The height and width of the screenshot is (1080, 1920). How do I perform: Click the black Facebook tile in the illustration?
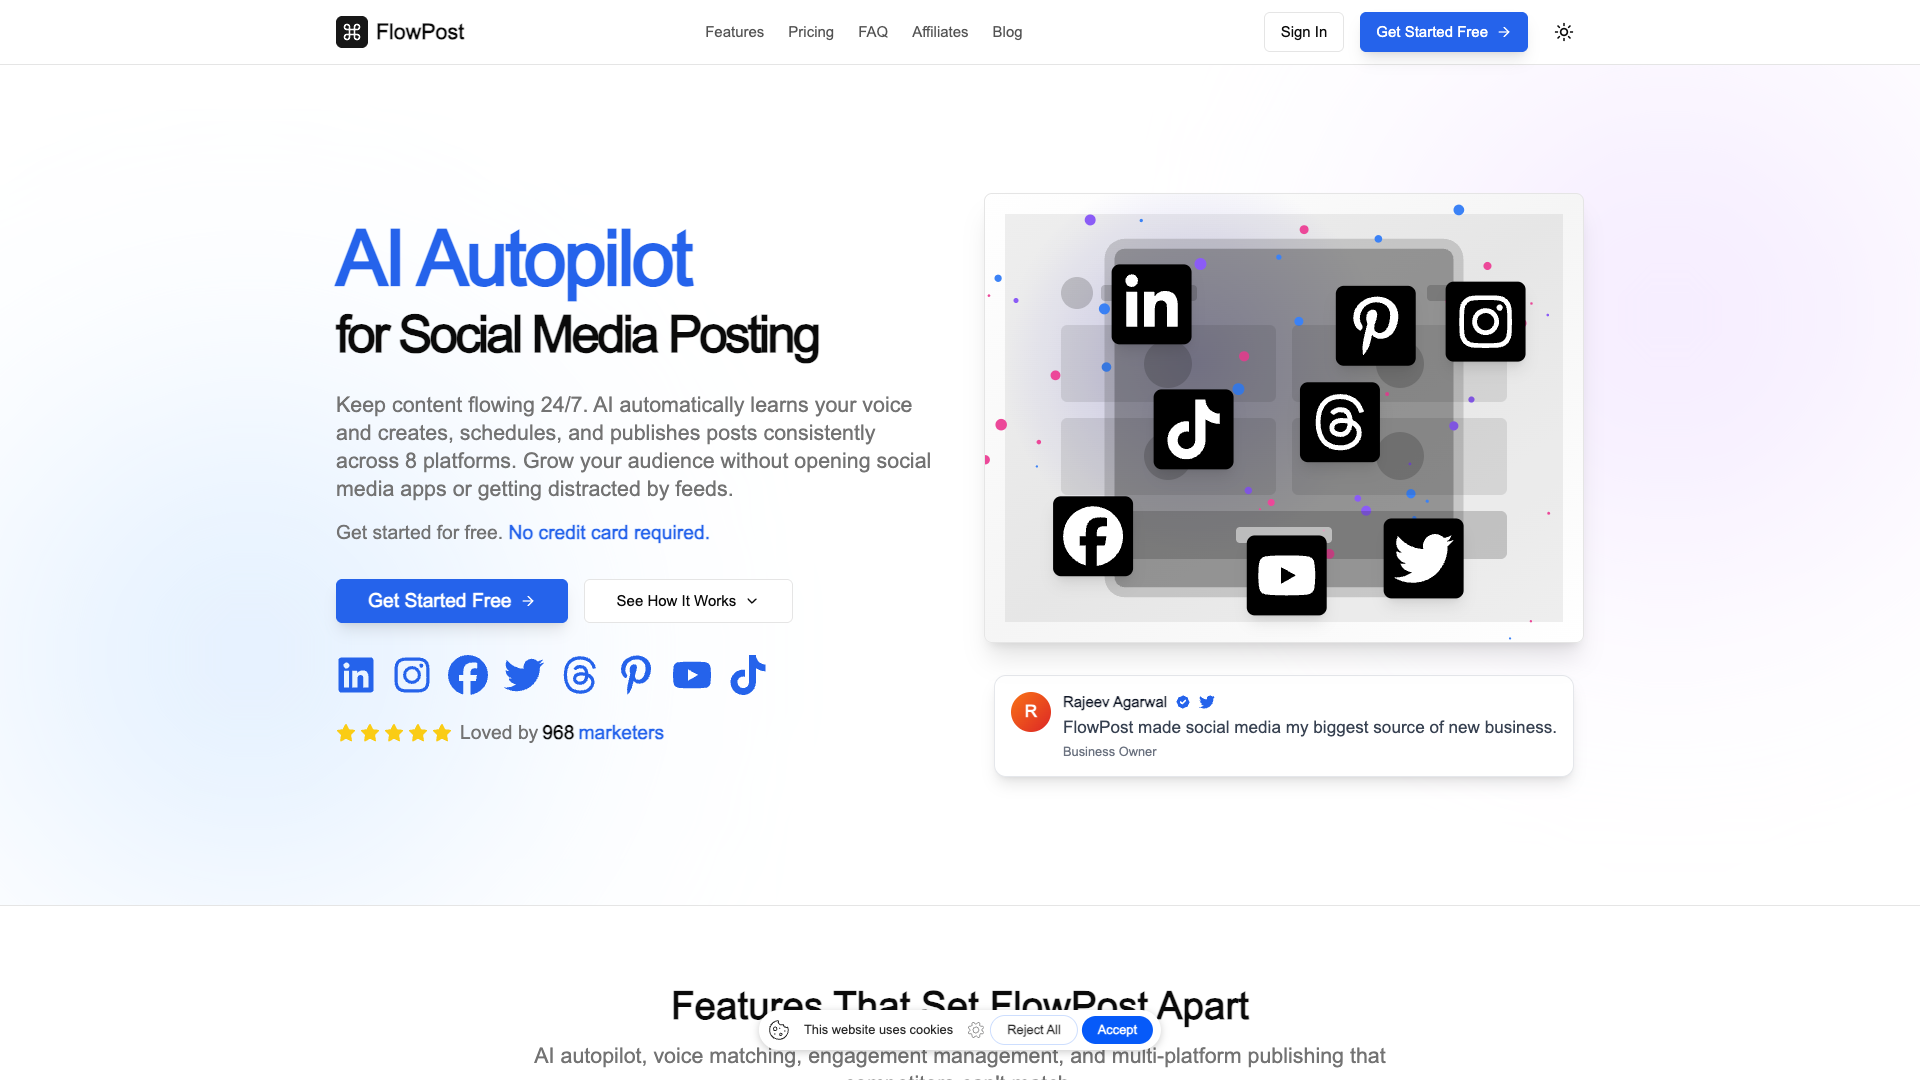(x=1093, y=536)
